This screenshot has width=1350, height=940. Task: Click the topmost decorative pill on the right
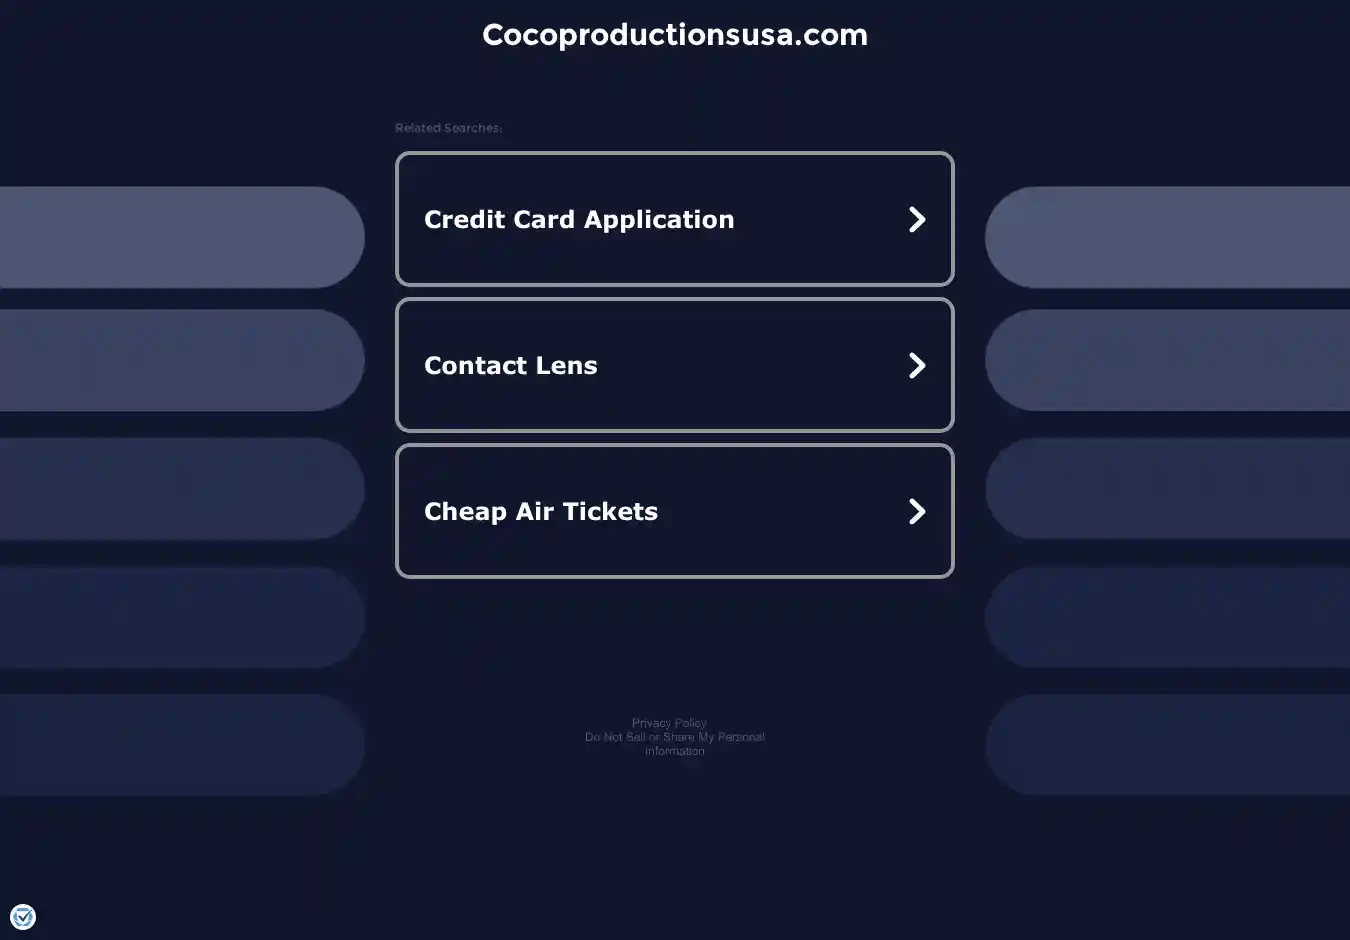point(1168,237)
